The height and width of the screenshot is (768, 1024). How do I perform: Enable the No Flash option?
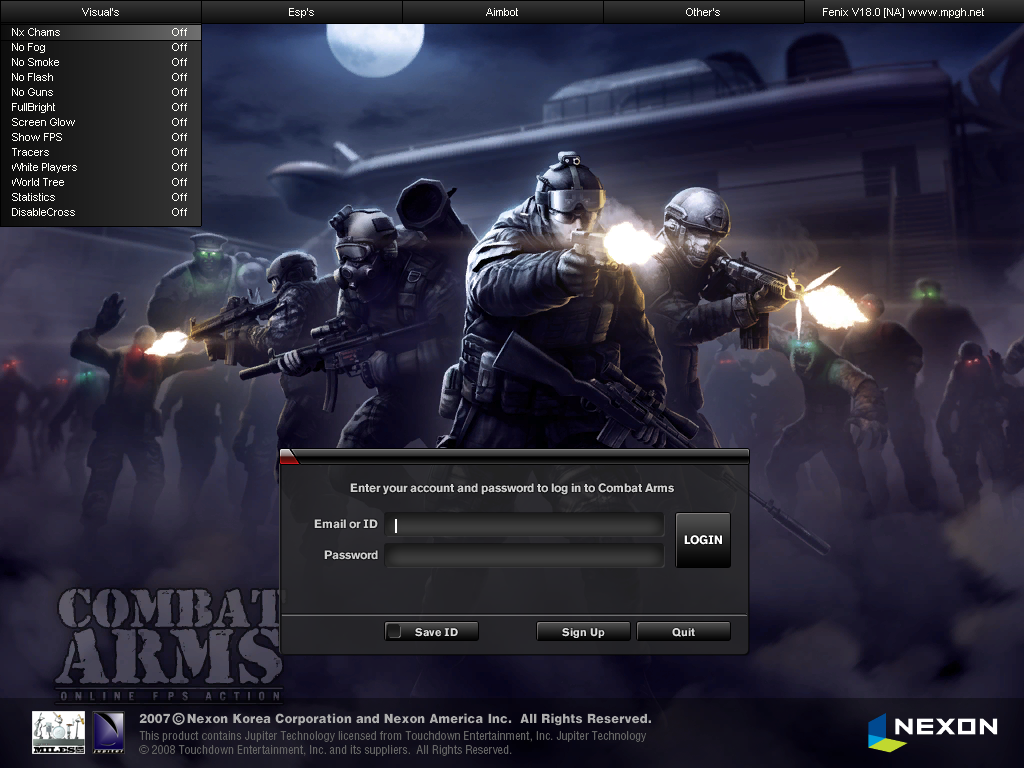click(101, 77)
